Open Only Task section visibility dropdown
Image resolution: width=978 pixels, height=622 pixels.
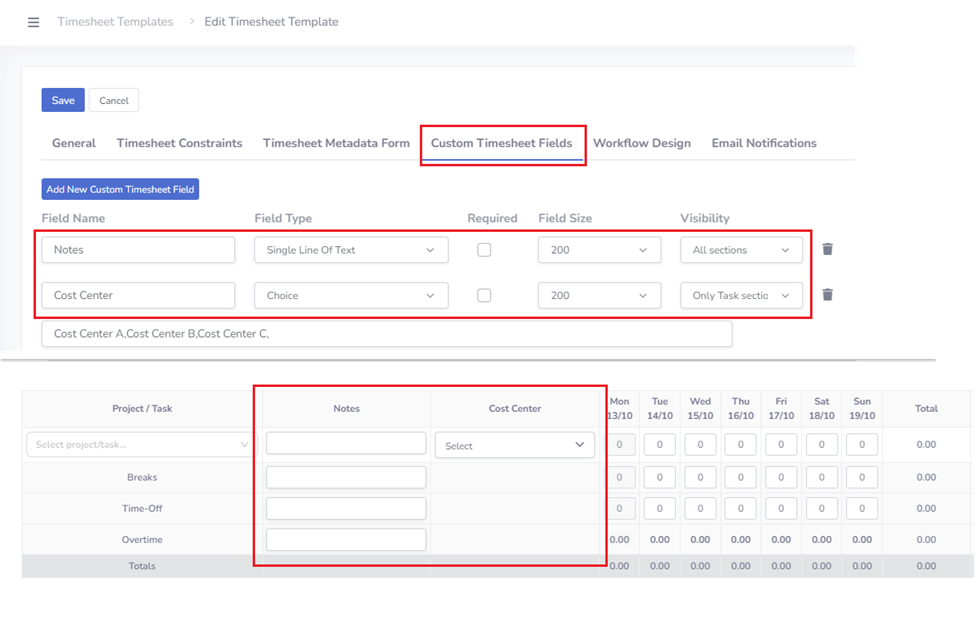pyautogui.click(x=741, y=295)
